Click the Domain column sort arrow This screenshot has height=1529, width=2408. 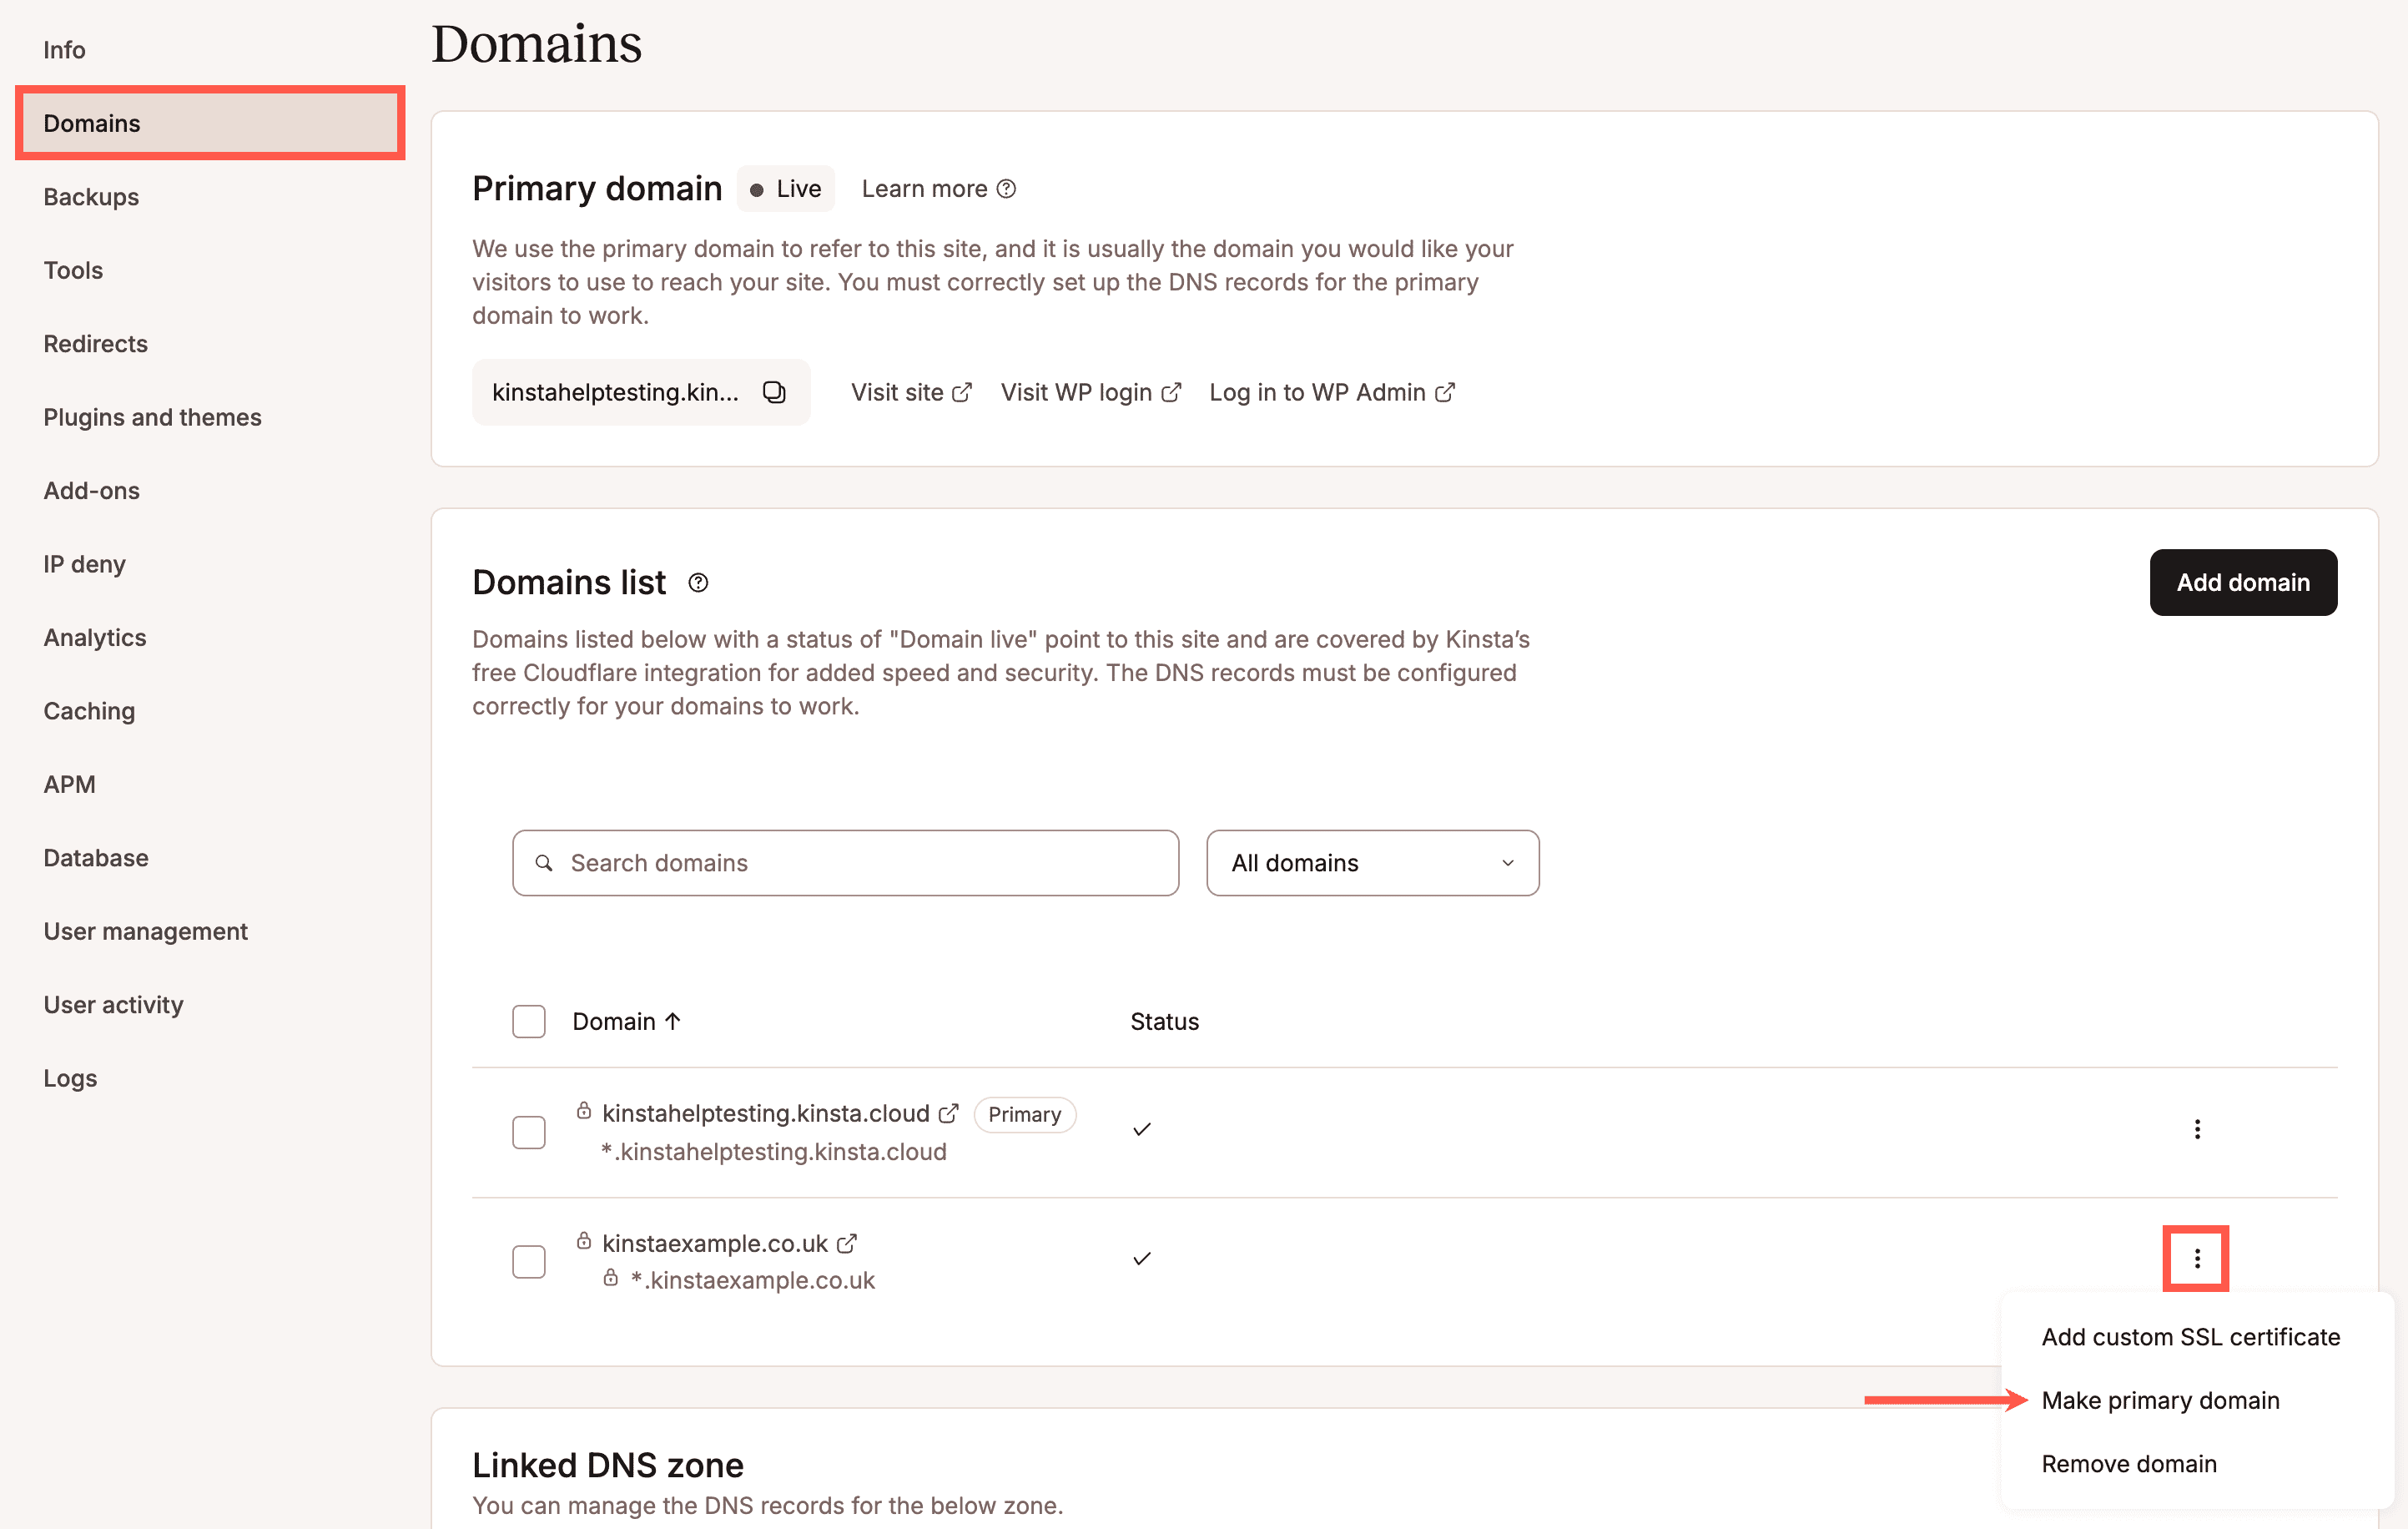(673, 1021)
